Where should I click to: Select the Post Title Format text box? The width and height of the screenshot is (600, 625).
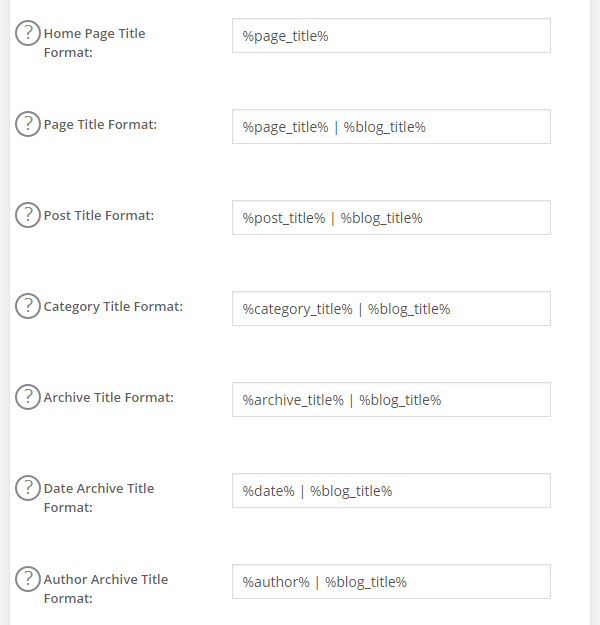(391, 218)
